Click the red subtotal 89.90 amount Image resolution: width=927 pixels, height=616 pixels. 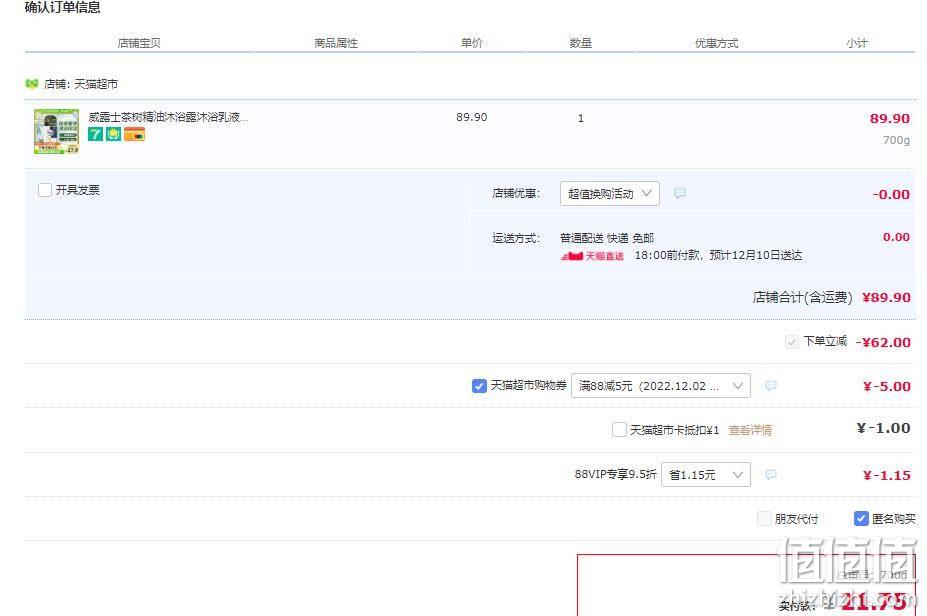pos(890,118)
